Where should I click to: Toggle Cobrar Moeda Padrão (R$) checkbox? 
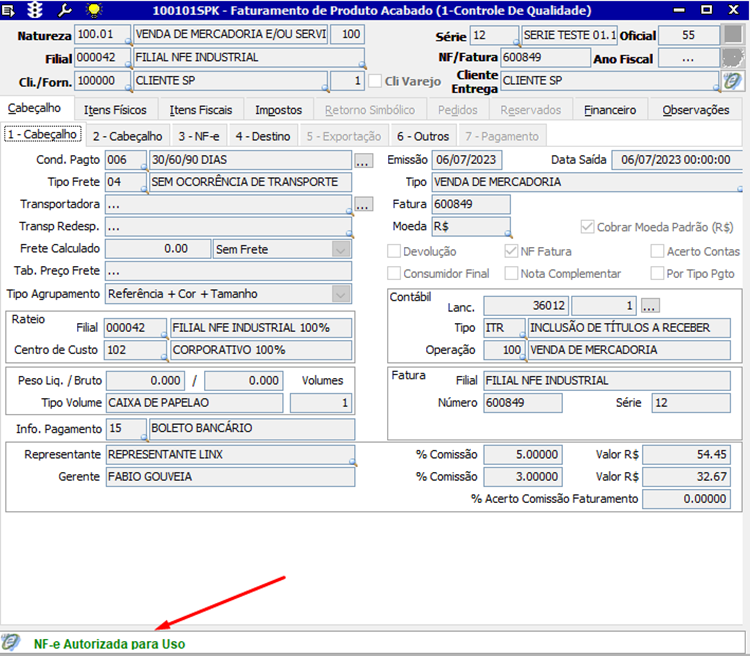coord(587,227)
